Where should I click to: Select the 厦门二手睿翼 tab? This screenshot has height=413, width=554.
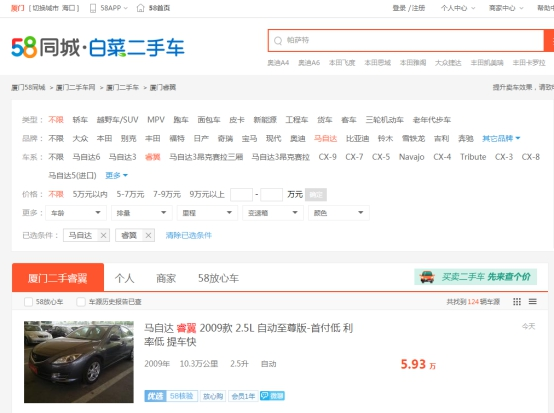[x=58, y=277]
